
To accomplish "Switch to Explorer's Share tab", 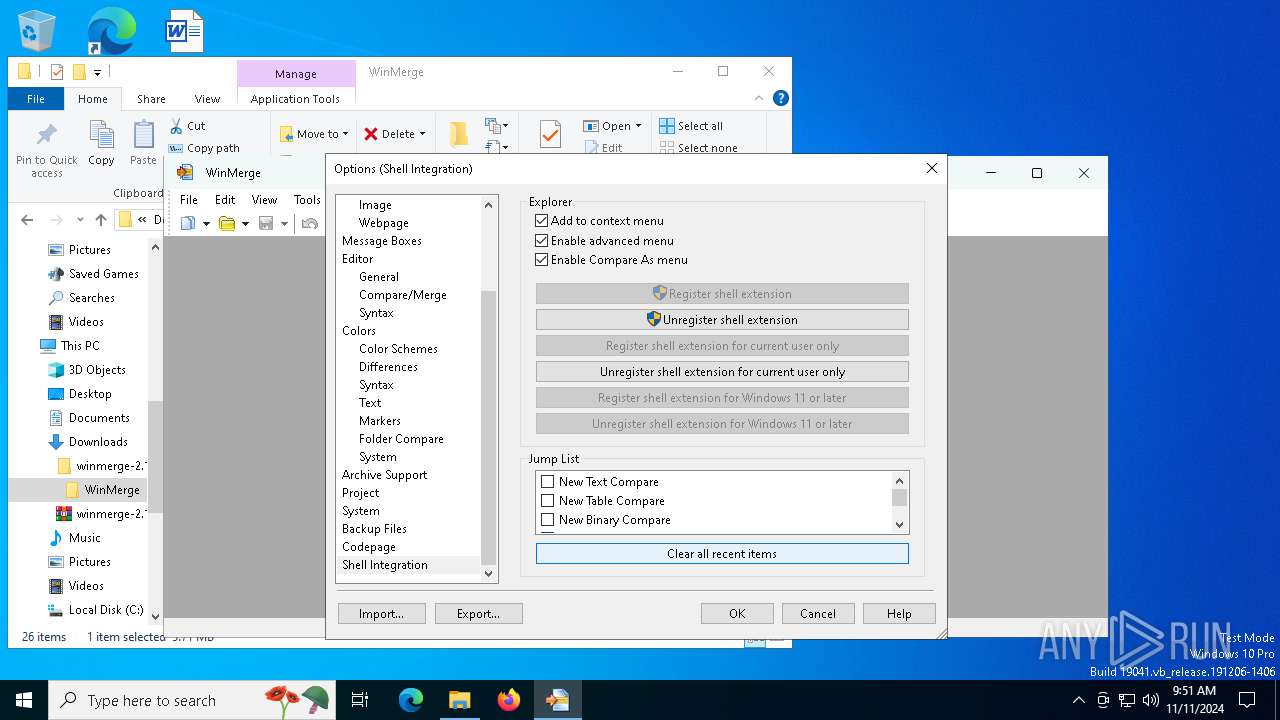I will (151, 99).
